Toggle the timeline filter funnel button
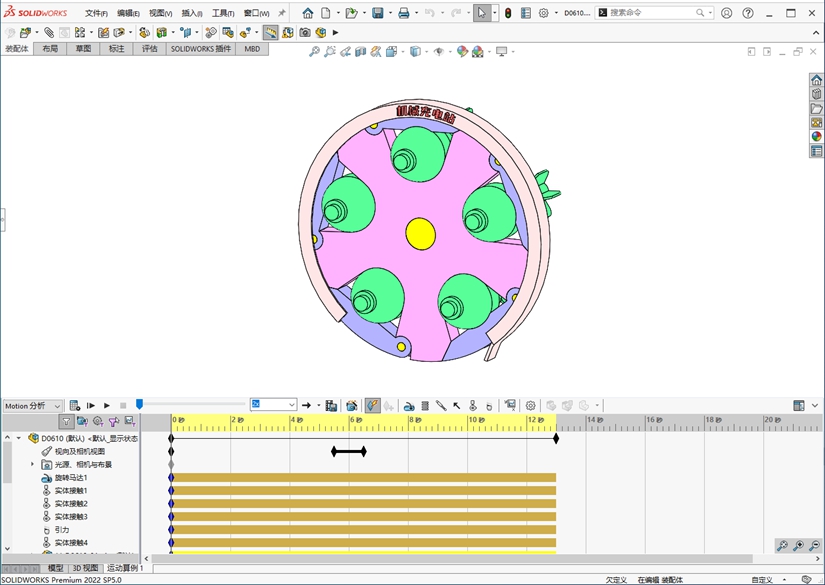825x585 pixels. pos(66,422)
